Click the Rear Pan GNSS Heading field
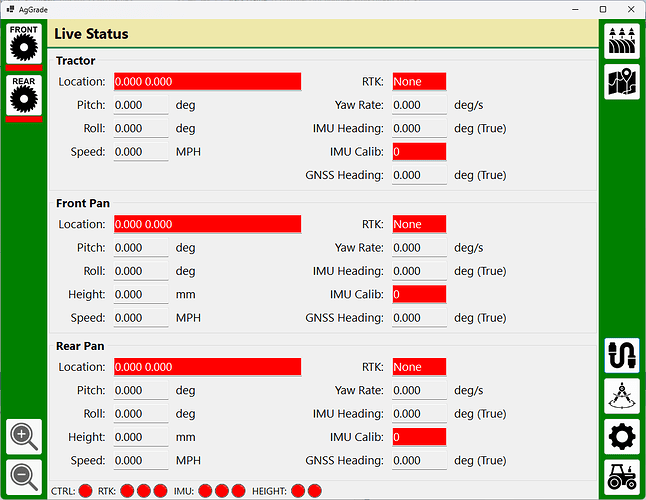 pyautogui.click(x=419, y=460)
